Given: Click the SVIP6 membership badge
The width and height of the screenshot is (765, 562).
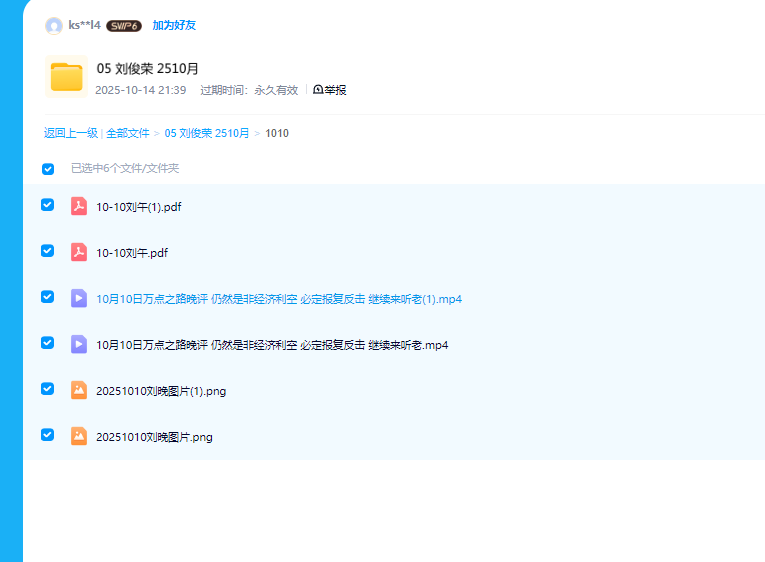Looking at the screenshot, I should pyautogui.click(x=124, y=26).
